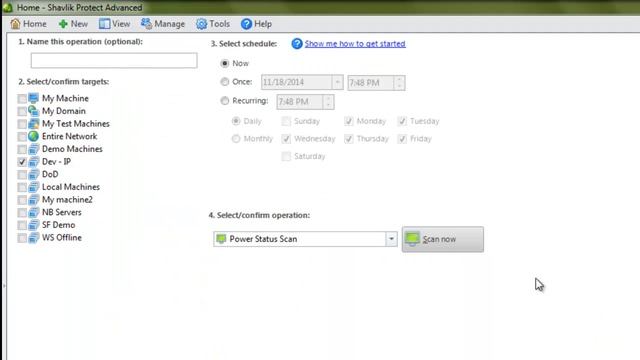
Task: Open the Once date picker dropdown
Action: [337, 82]
